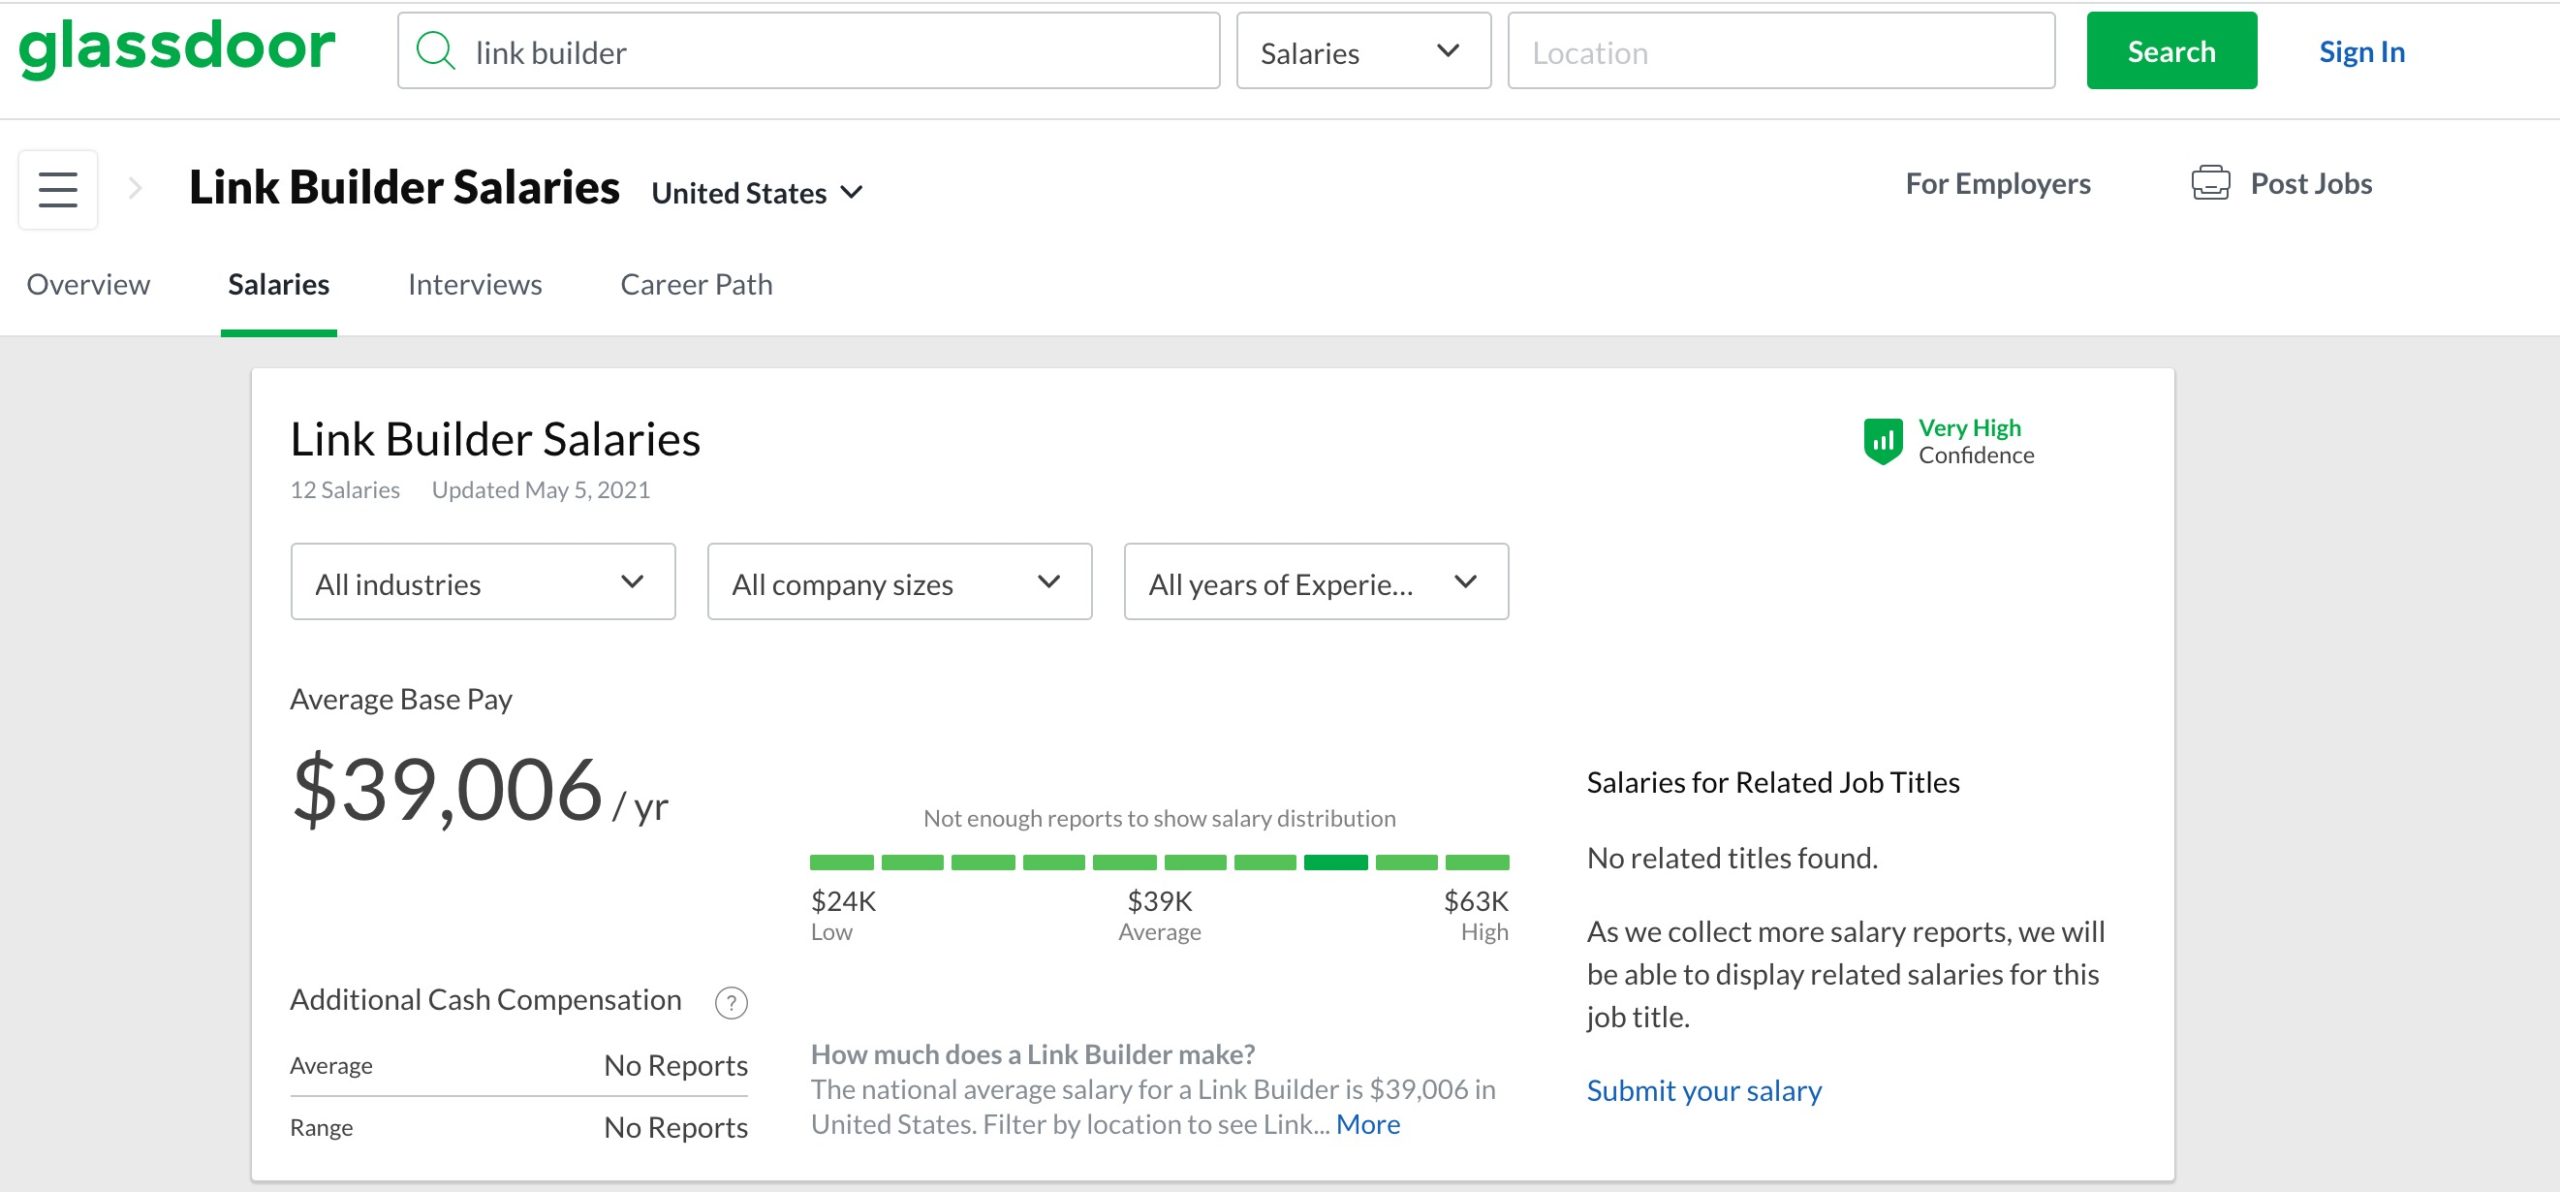Open the All industries filter dropdown
Screen dimensions: 2560x1192
[x=483, y=582]
